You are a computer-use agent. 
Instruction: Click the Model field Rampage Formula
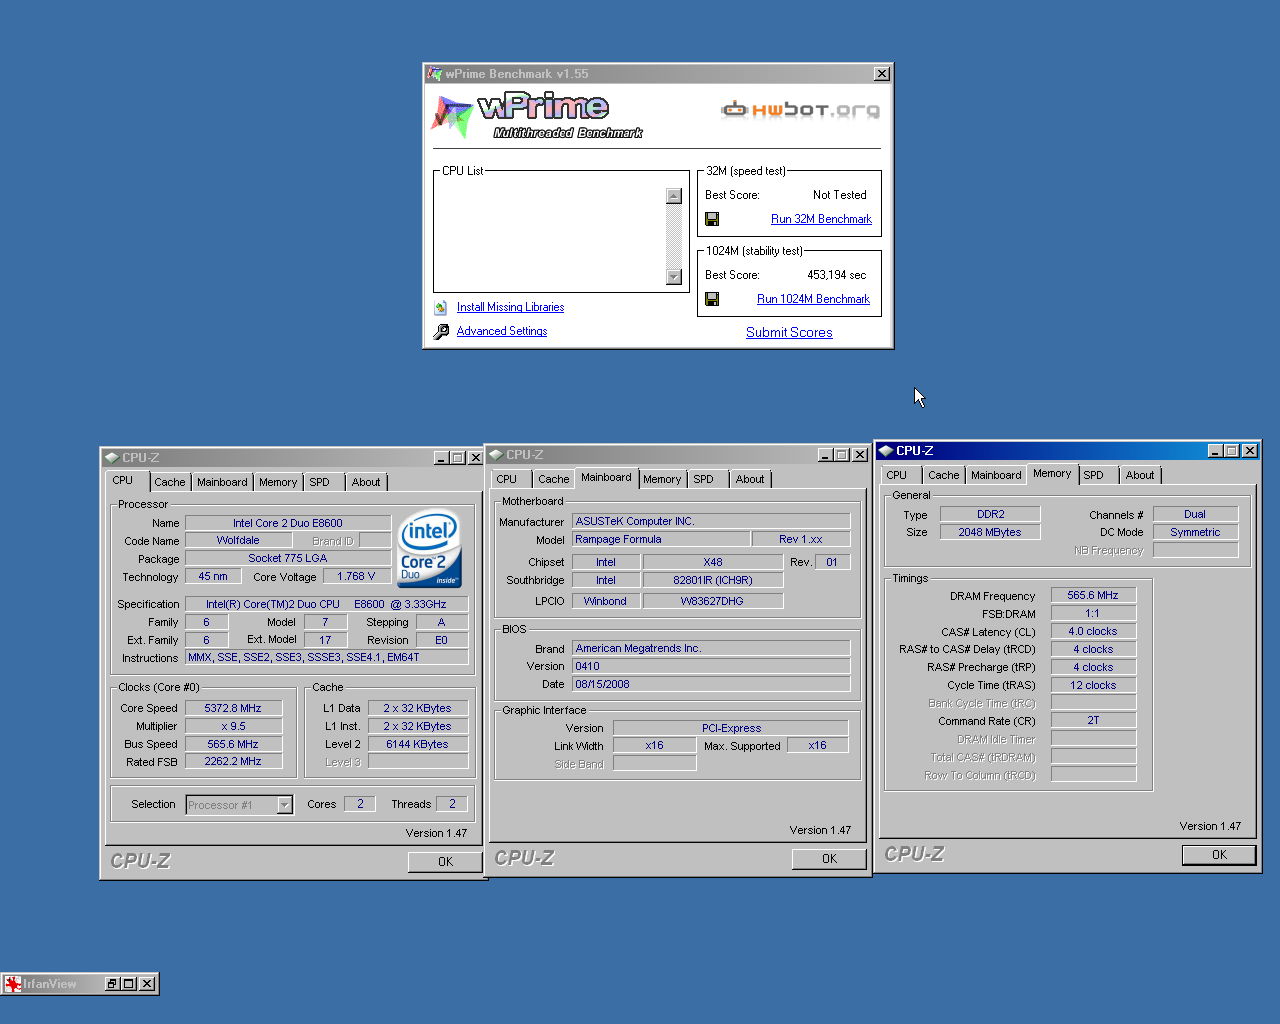[x=661, y=539]
